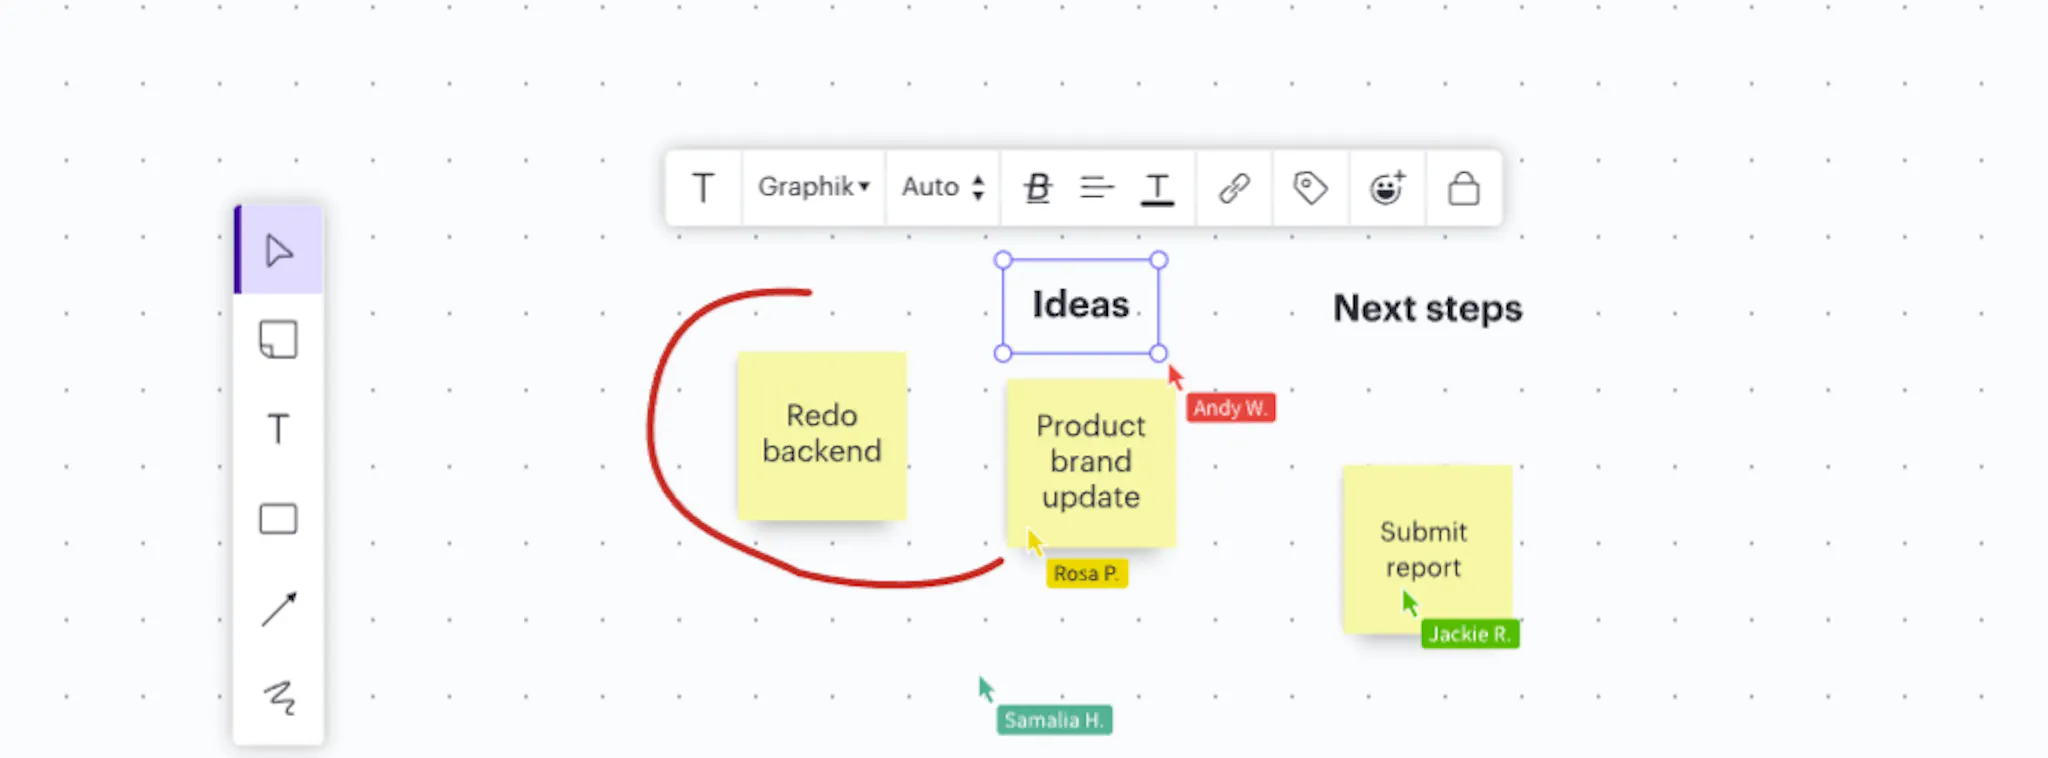Viewport: 2048px width, 758px height.
Task: Click the Next steps heading
Action: click(x=1427, y=309)
